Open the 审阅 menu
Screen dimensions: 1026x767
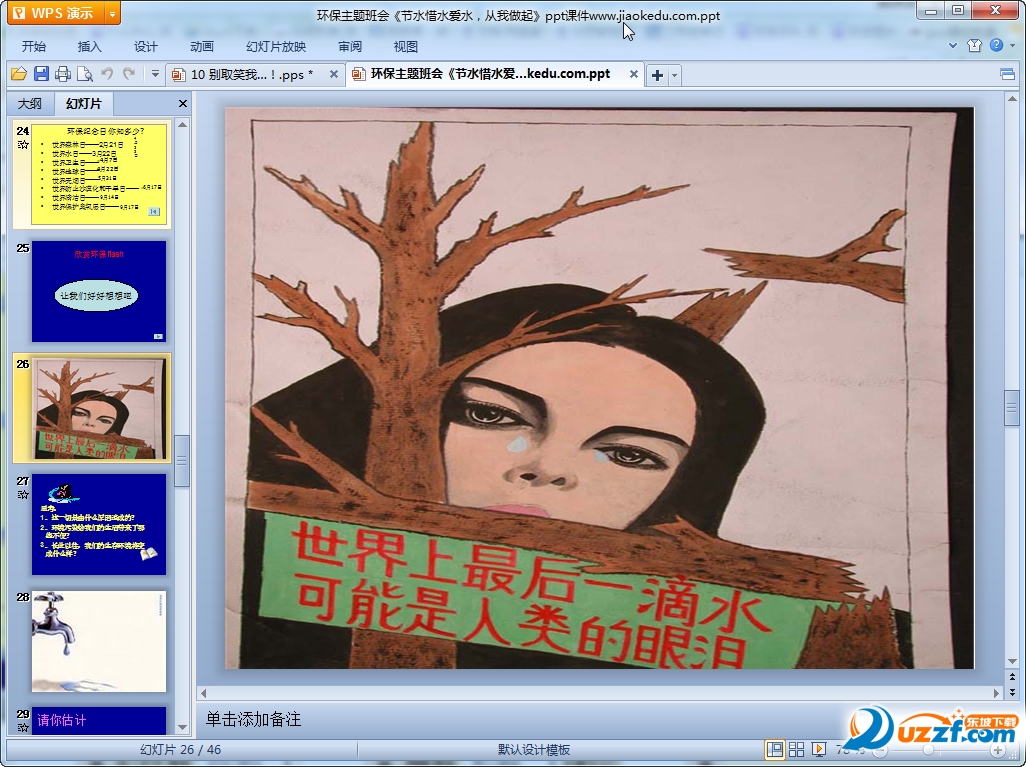coord(350,46)
